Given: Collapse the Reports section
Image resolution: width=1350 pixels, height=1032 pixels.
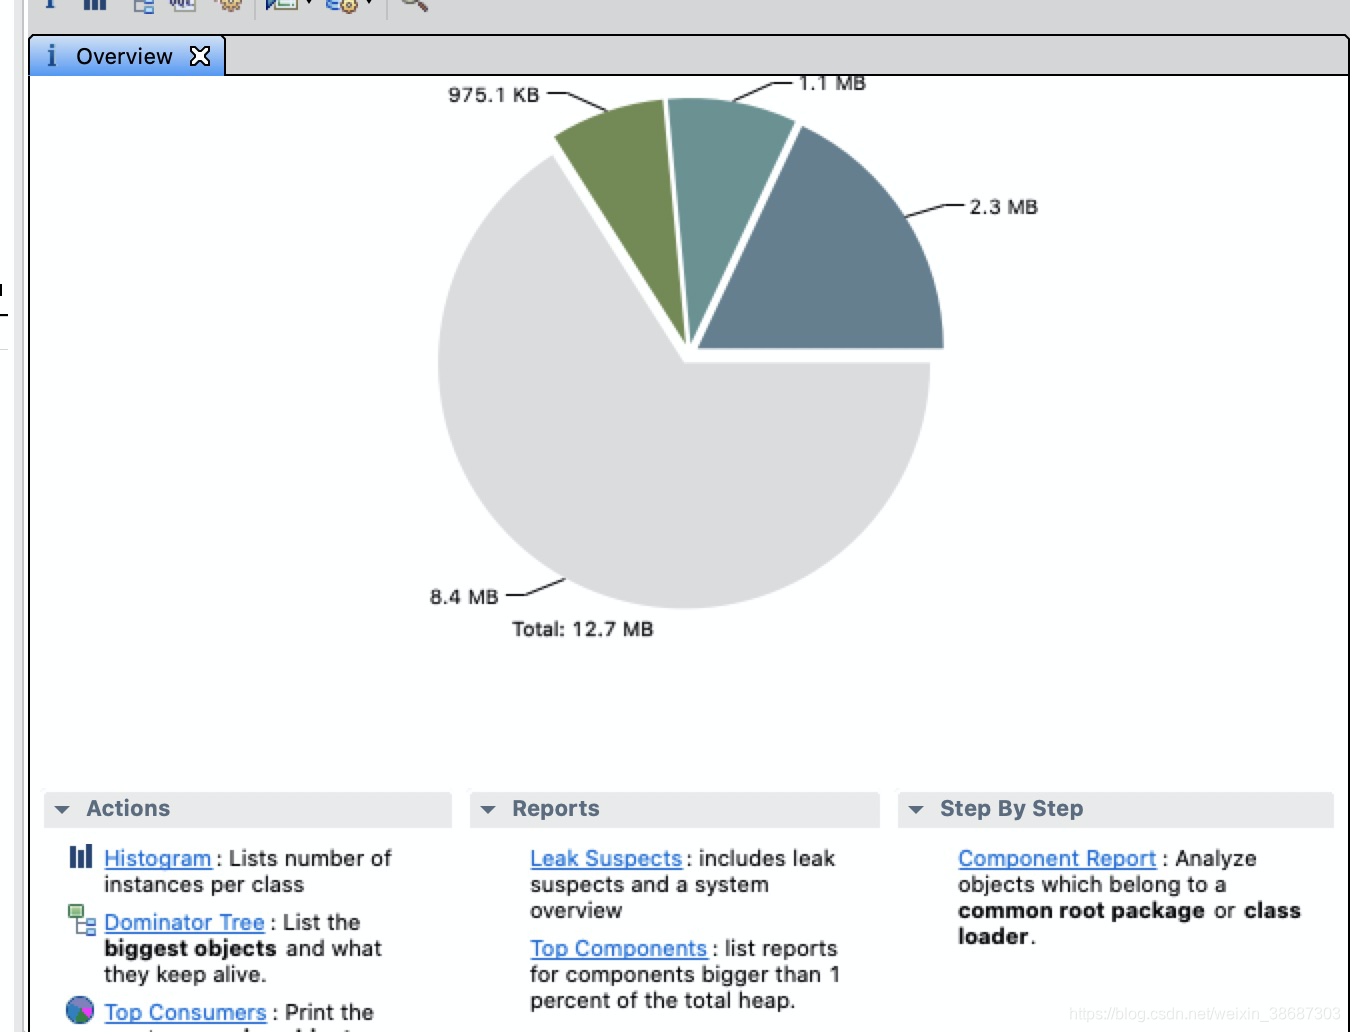Looking at the screenshot, I should pyautogui.click(x=488, y=809).
